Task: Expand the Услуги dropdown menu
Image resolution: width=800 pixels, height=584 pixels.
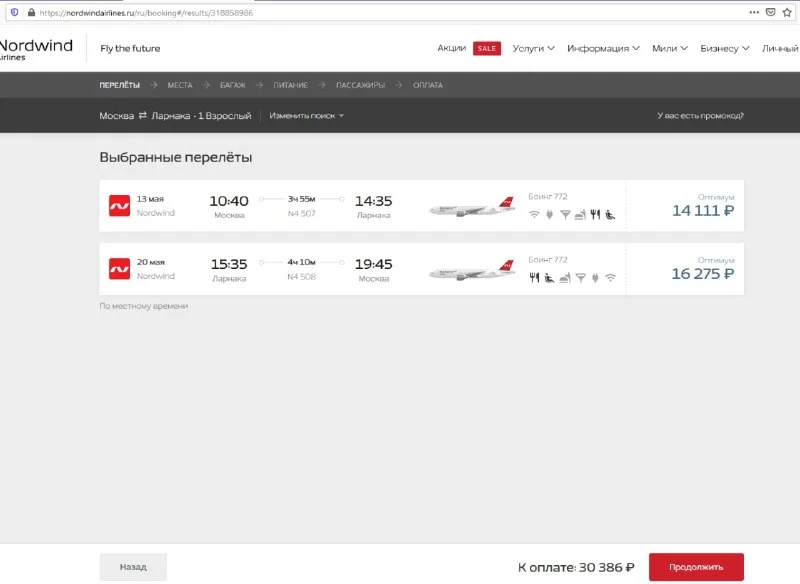Action: [533, 48]
